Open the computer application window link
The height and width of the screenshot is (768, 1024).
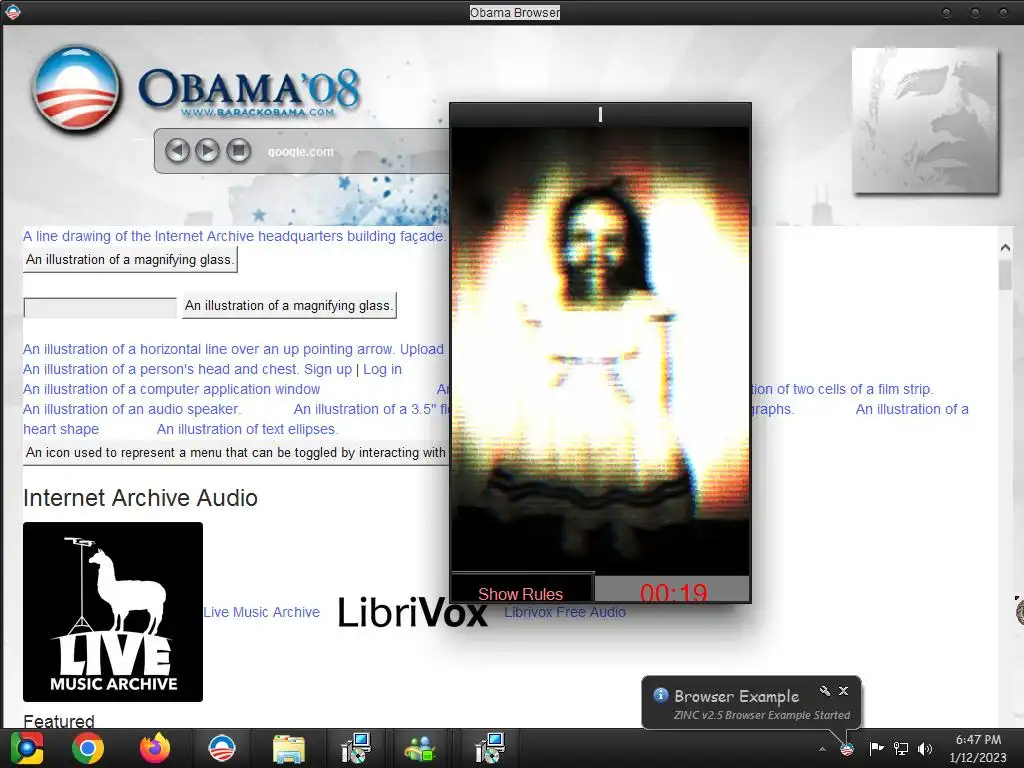[x=171, y=389]
